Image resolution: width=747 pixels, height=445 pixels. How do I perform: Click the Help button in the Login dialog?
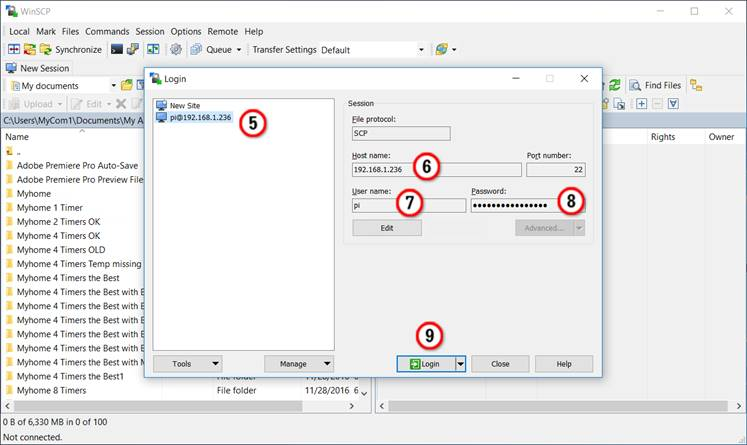[564, 364]
